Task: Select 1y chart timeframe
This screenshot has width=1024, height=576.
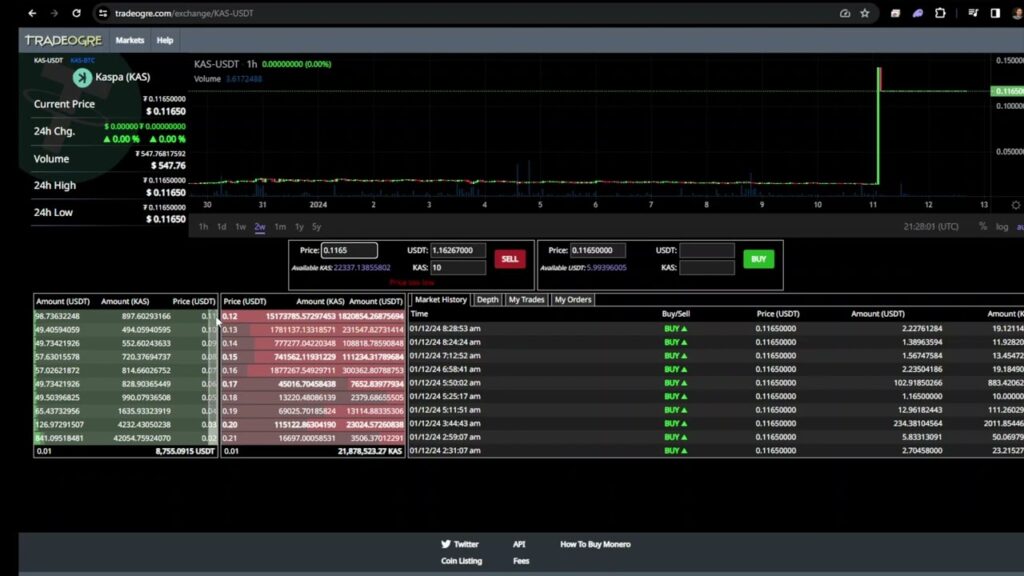Action: coord(299,227)
